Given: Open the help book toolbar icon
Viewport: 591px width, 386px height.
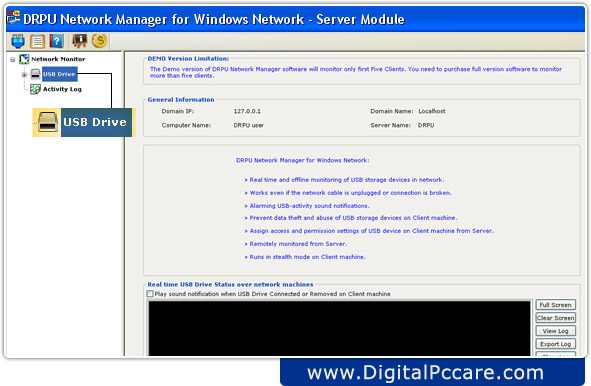Looking at the screenshot, I should tap(57, 41).
